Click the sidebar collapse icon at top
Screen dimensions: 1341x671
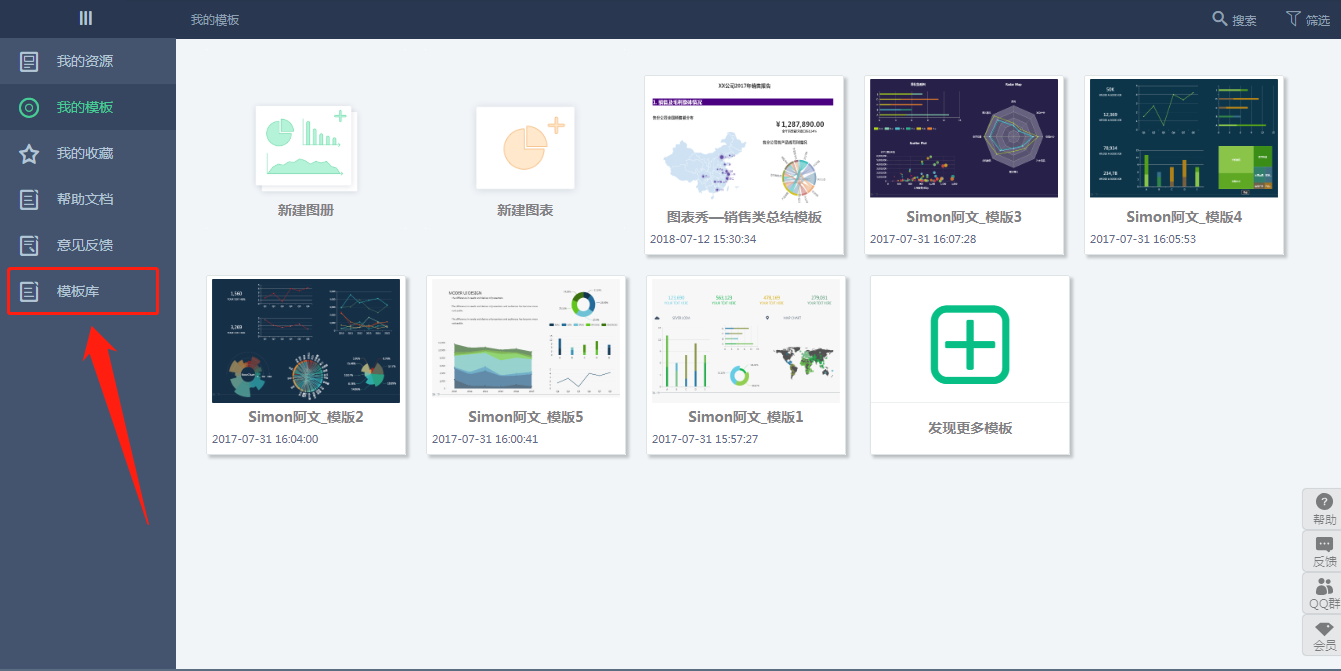pyautogui.click(x=86, y=18)
